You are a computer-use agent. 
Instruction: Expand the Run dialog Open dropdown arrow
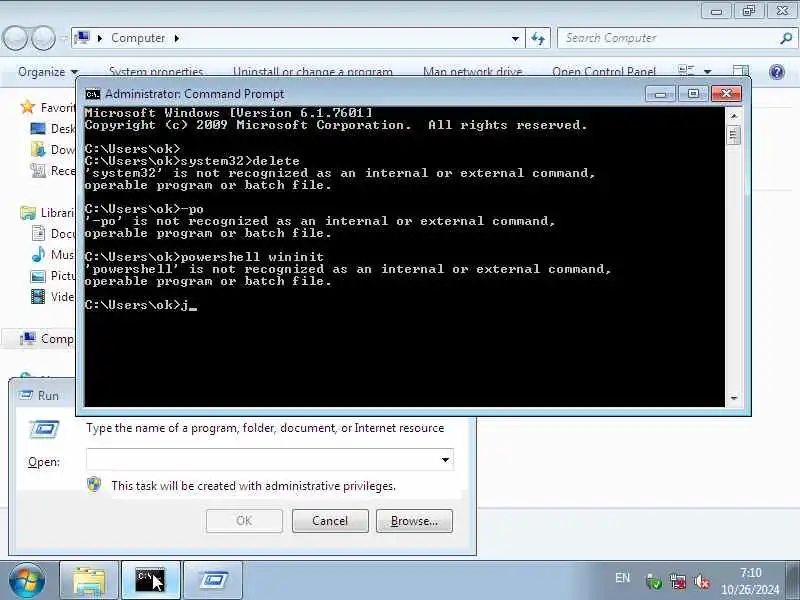[445, 460]
